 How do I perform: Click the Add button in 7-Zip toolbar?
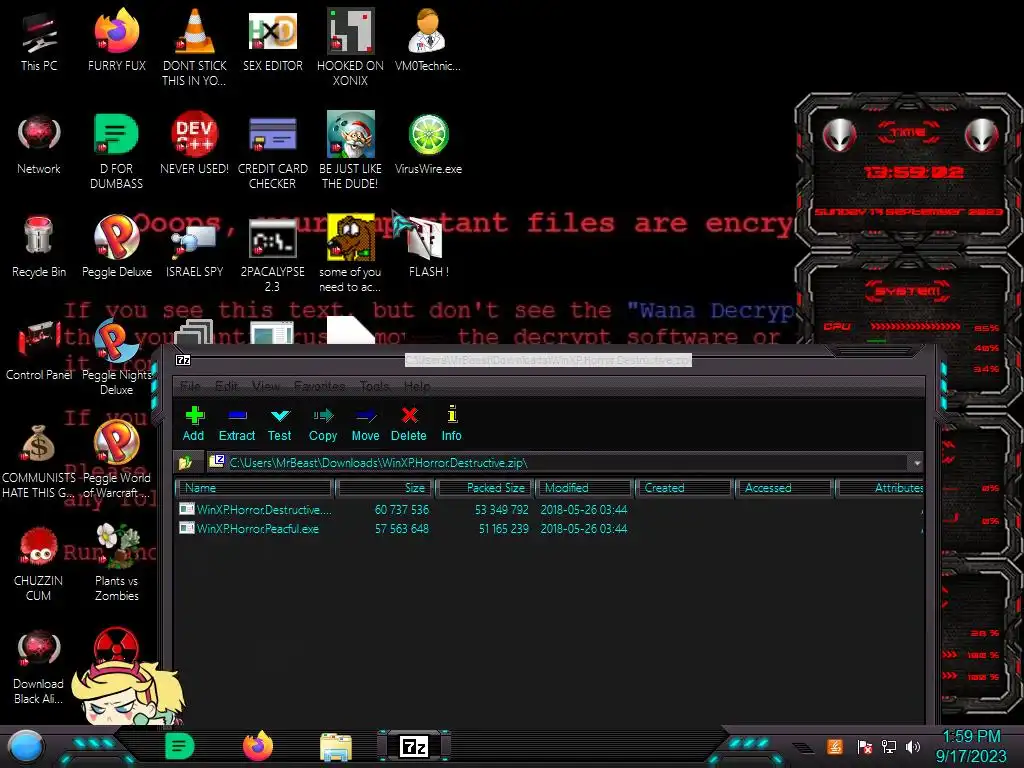(x=193, y=424)
